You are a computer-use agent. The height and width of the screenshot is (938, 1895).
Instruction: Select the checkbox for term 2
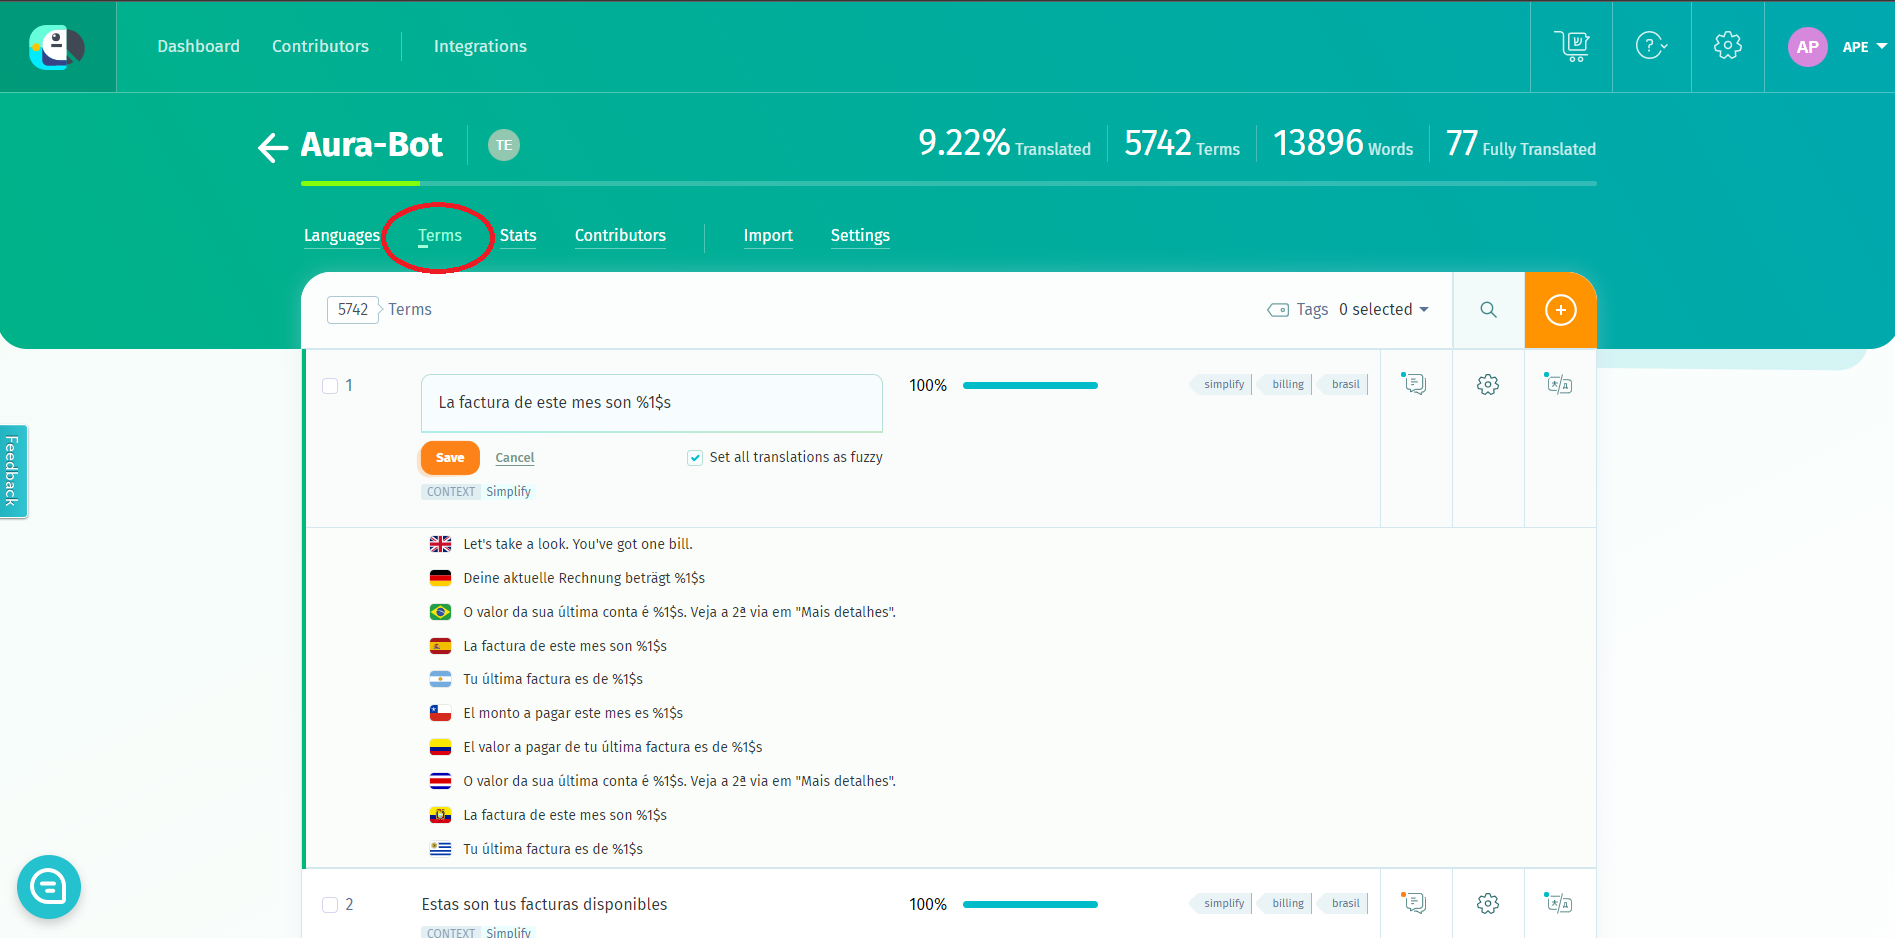330,905
